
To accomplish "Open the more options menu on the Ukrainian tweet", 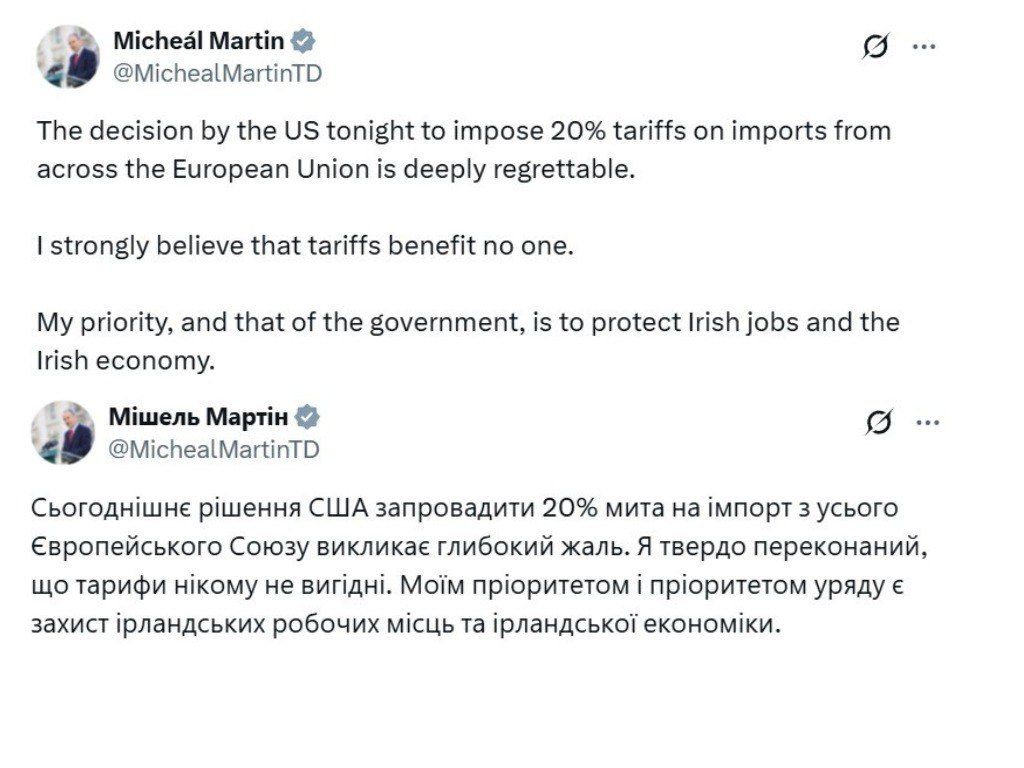I will (x=927, y=421).
